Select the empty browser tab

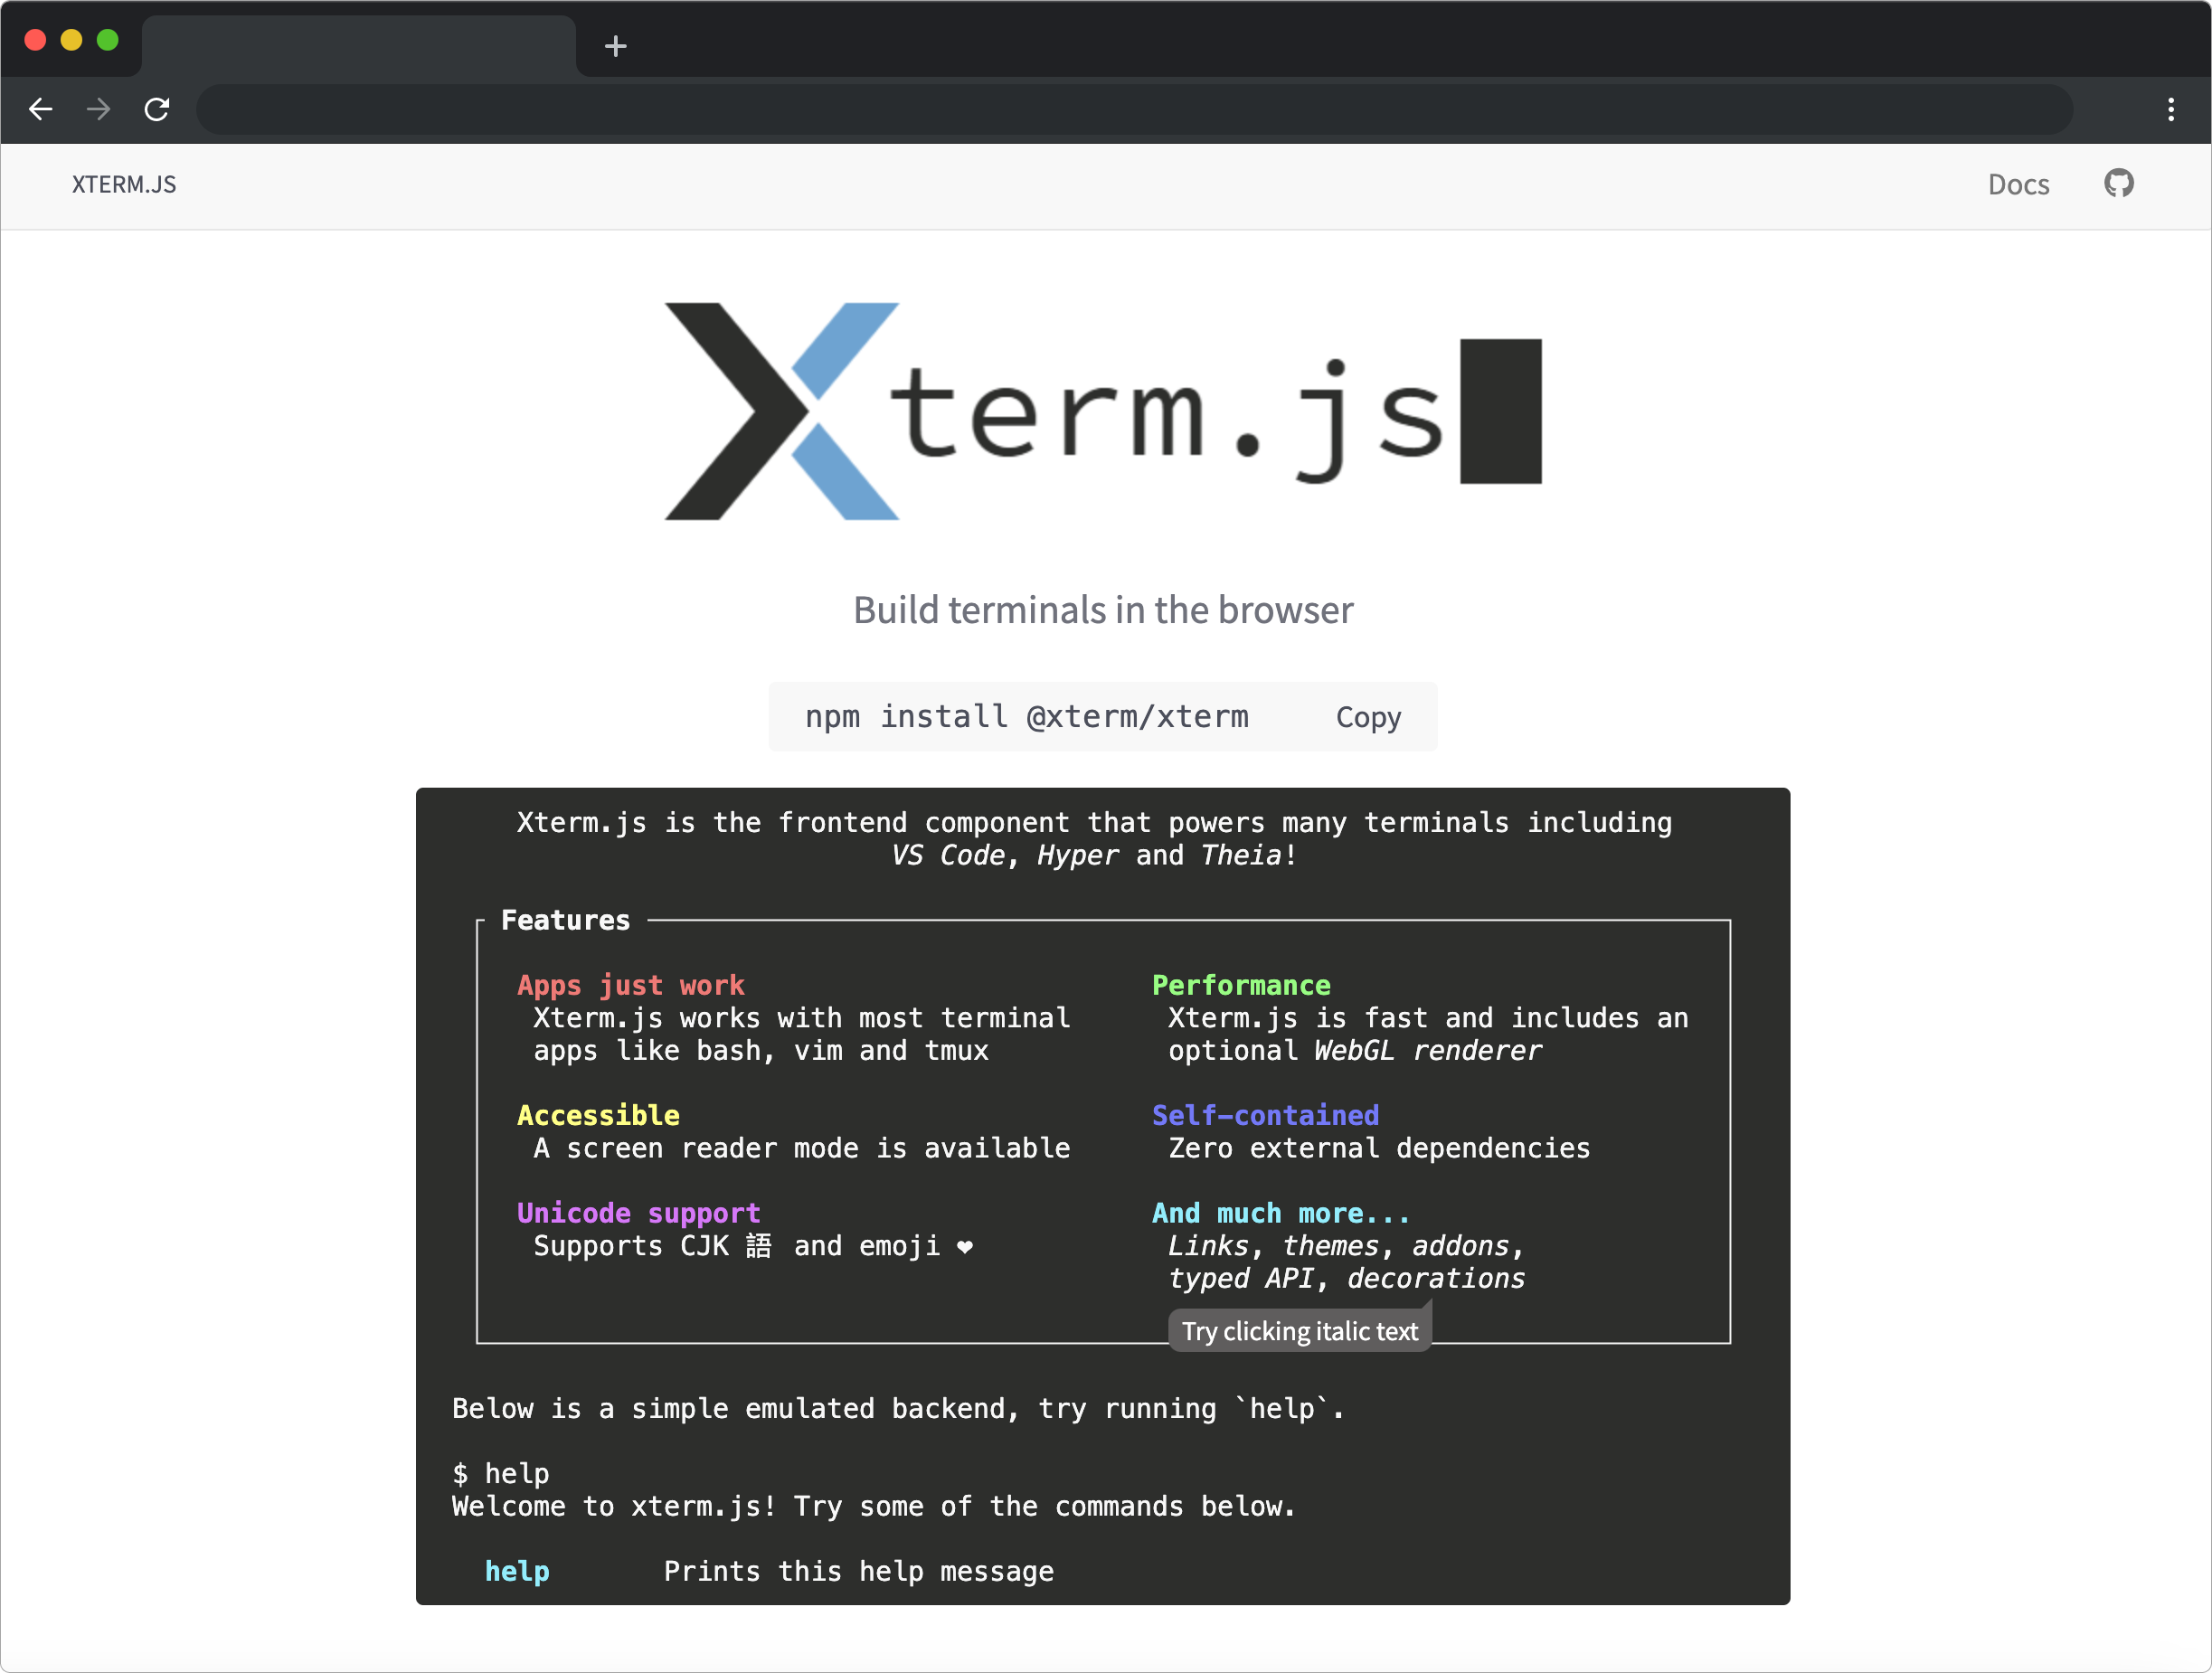point(359,46)
